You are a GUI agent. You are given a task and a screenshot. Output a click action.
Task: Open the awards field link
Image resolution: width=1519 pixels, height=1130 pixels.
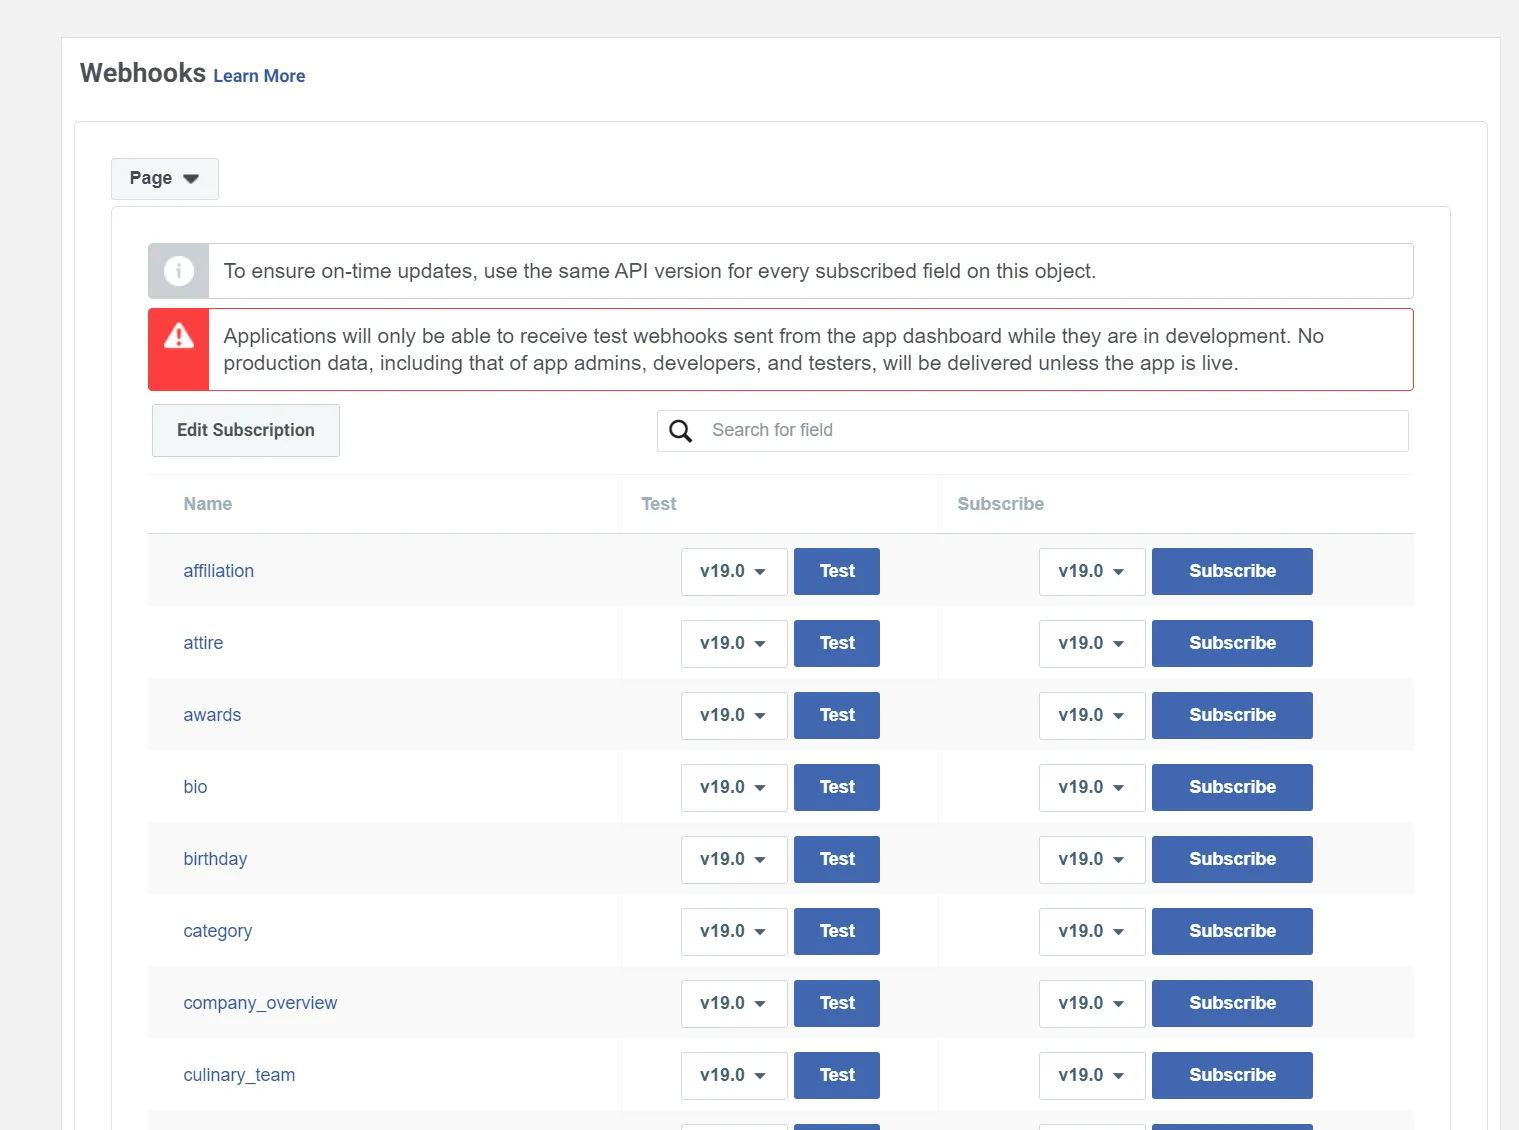(212, 715)
